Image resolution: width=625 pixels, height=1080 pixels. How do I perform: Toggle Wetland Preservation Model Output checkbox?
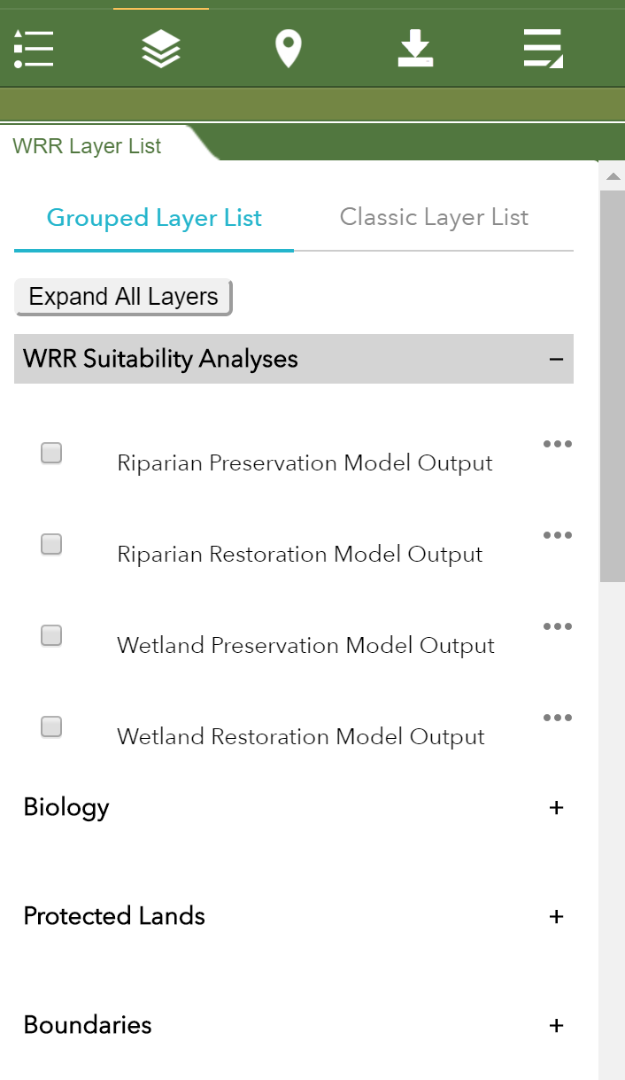pos(51,635)
